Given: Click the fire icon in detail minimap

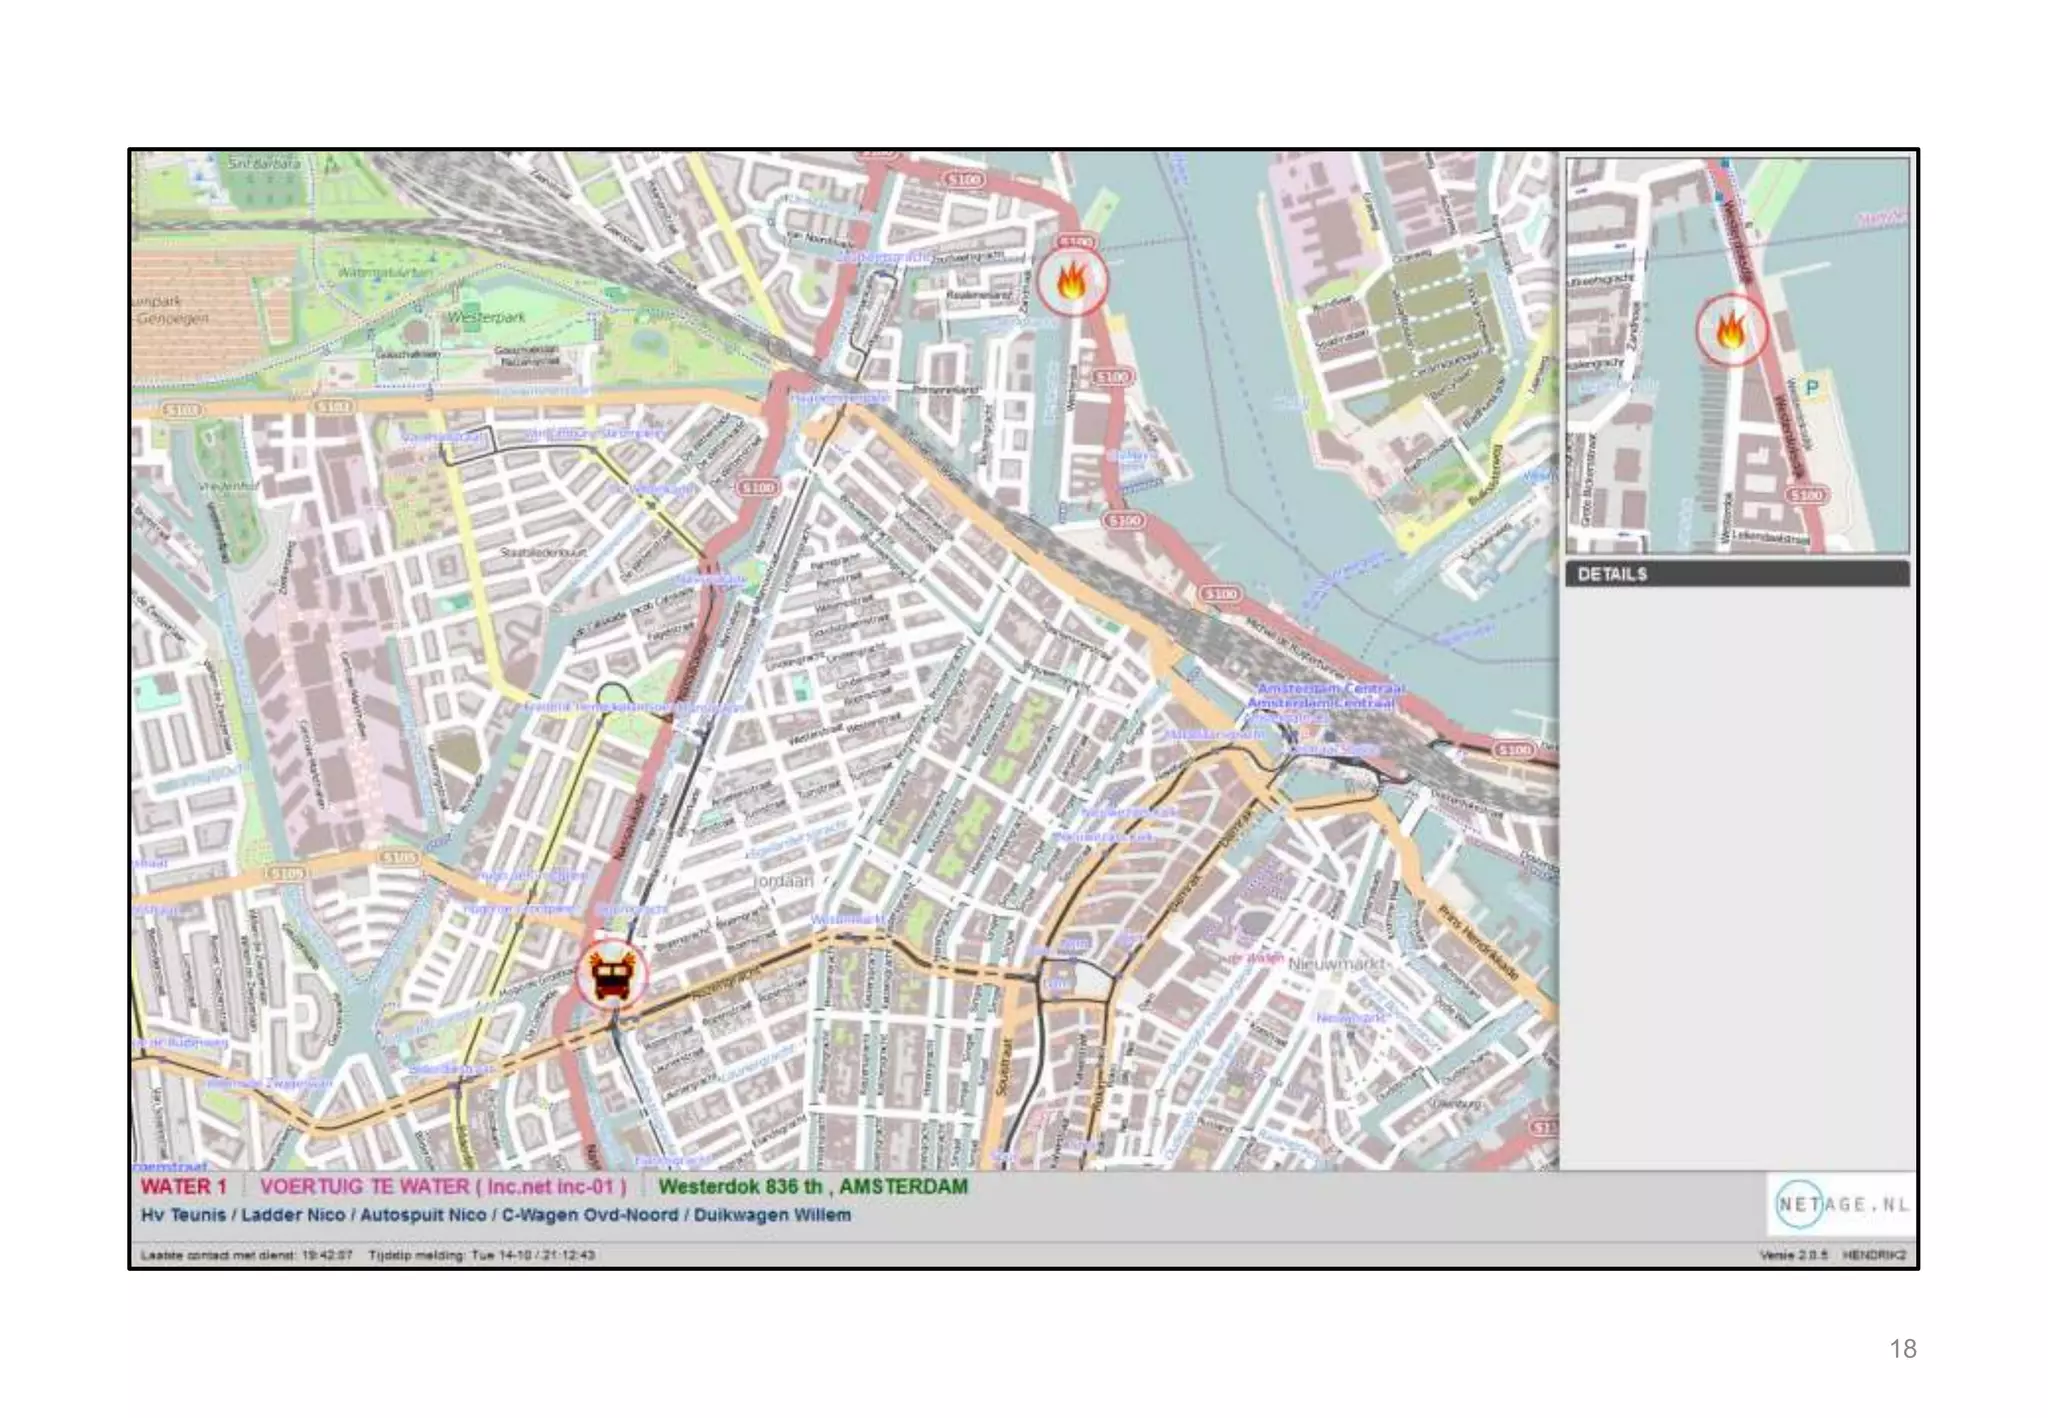Looking at the screenshot, I should 1731,329.
